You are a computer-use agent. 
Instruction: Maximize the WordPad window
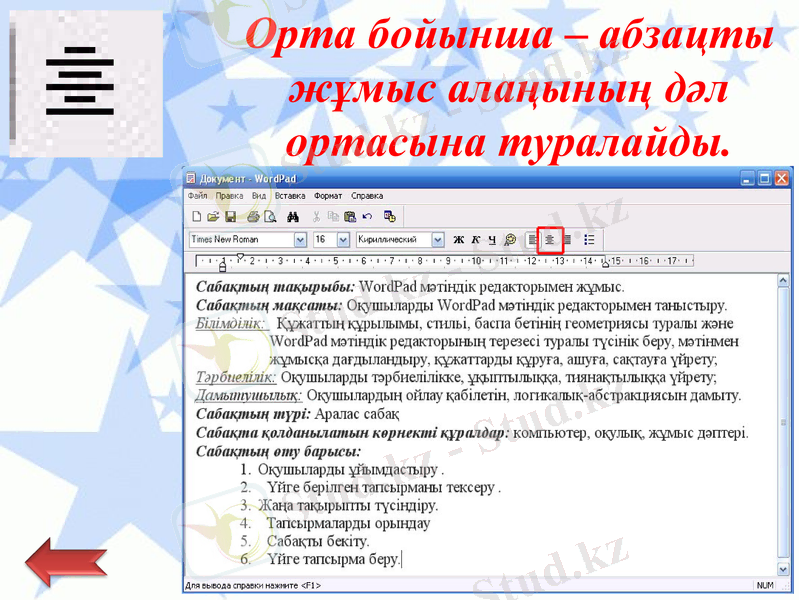(764, 178)
